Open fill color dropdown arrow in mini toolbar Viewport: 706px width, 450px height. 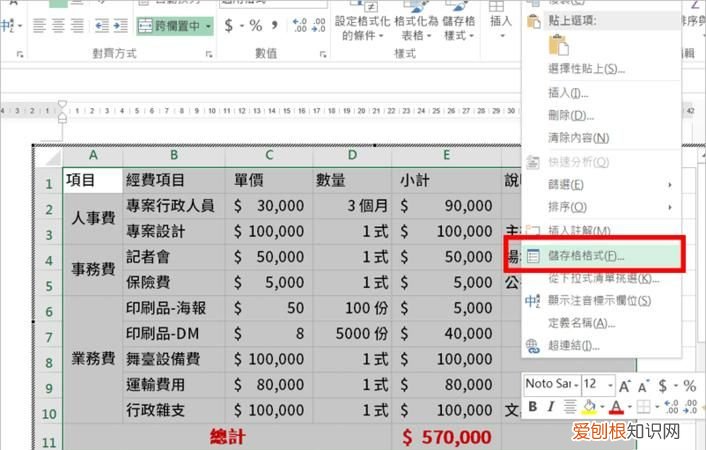[602, 407]
